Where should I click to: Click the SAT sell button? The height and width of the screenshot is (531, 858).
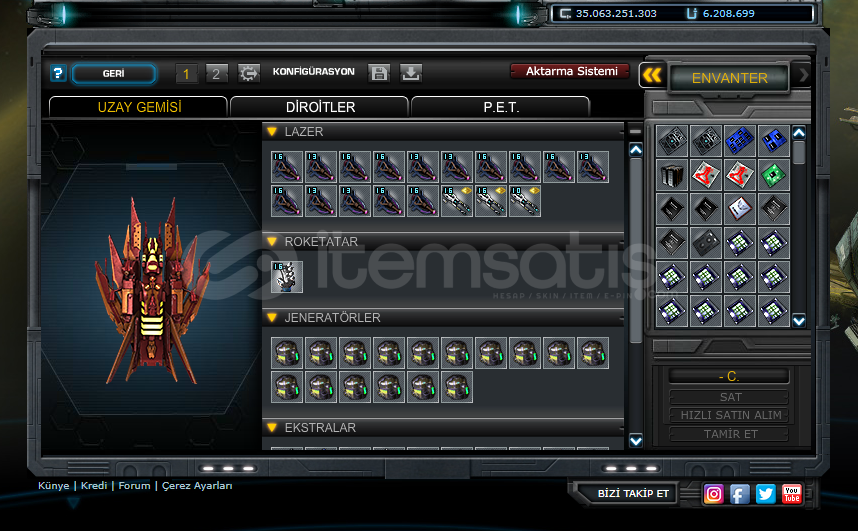click(x=729, y=397)
